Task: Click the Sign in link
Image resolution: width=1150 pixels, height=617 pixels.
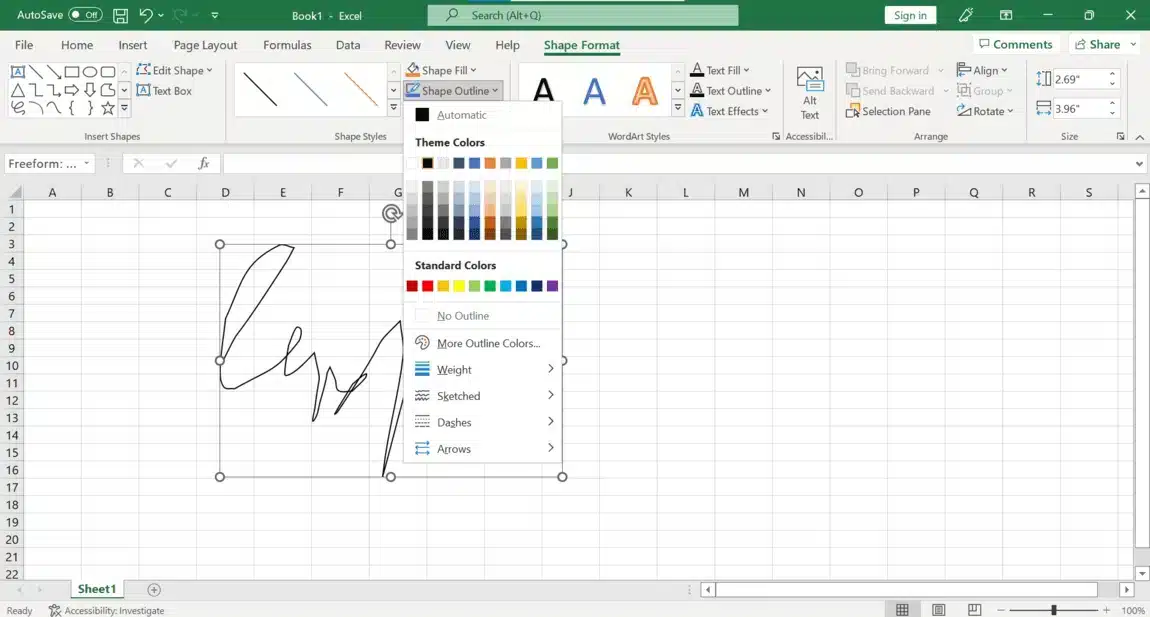Action: 909,15
